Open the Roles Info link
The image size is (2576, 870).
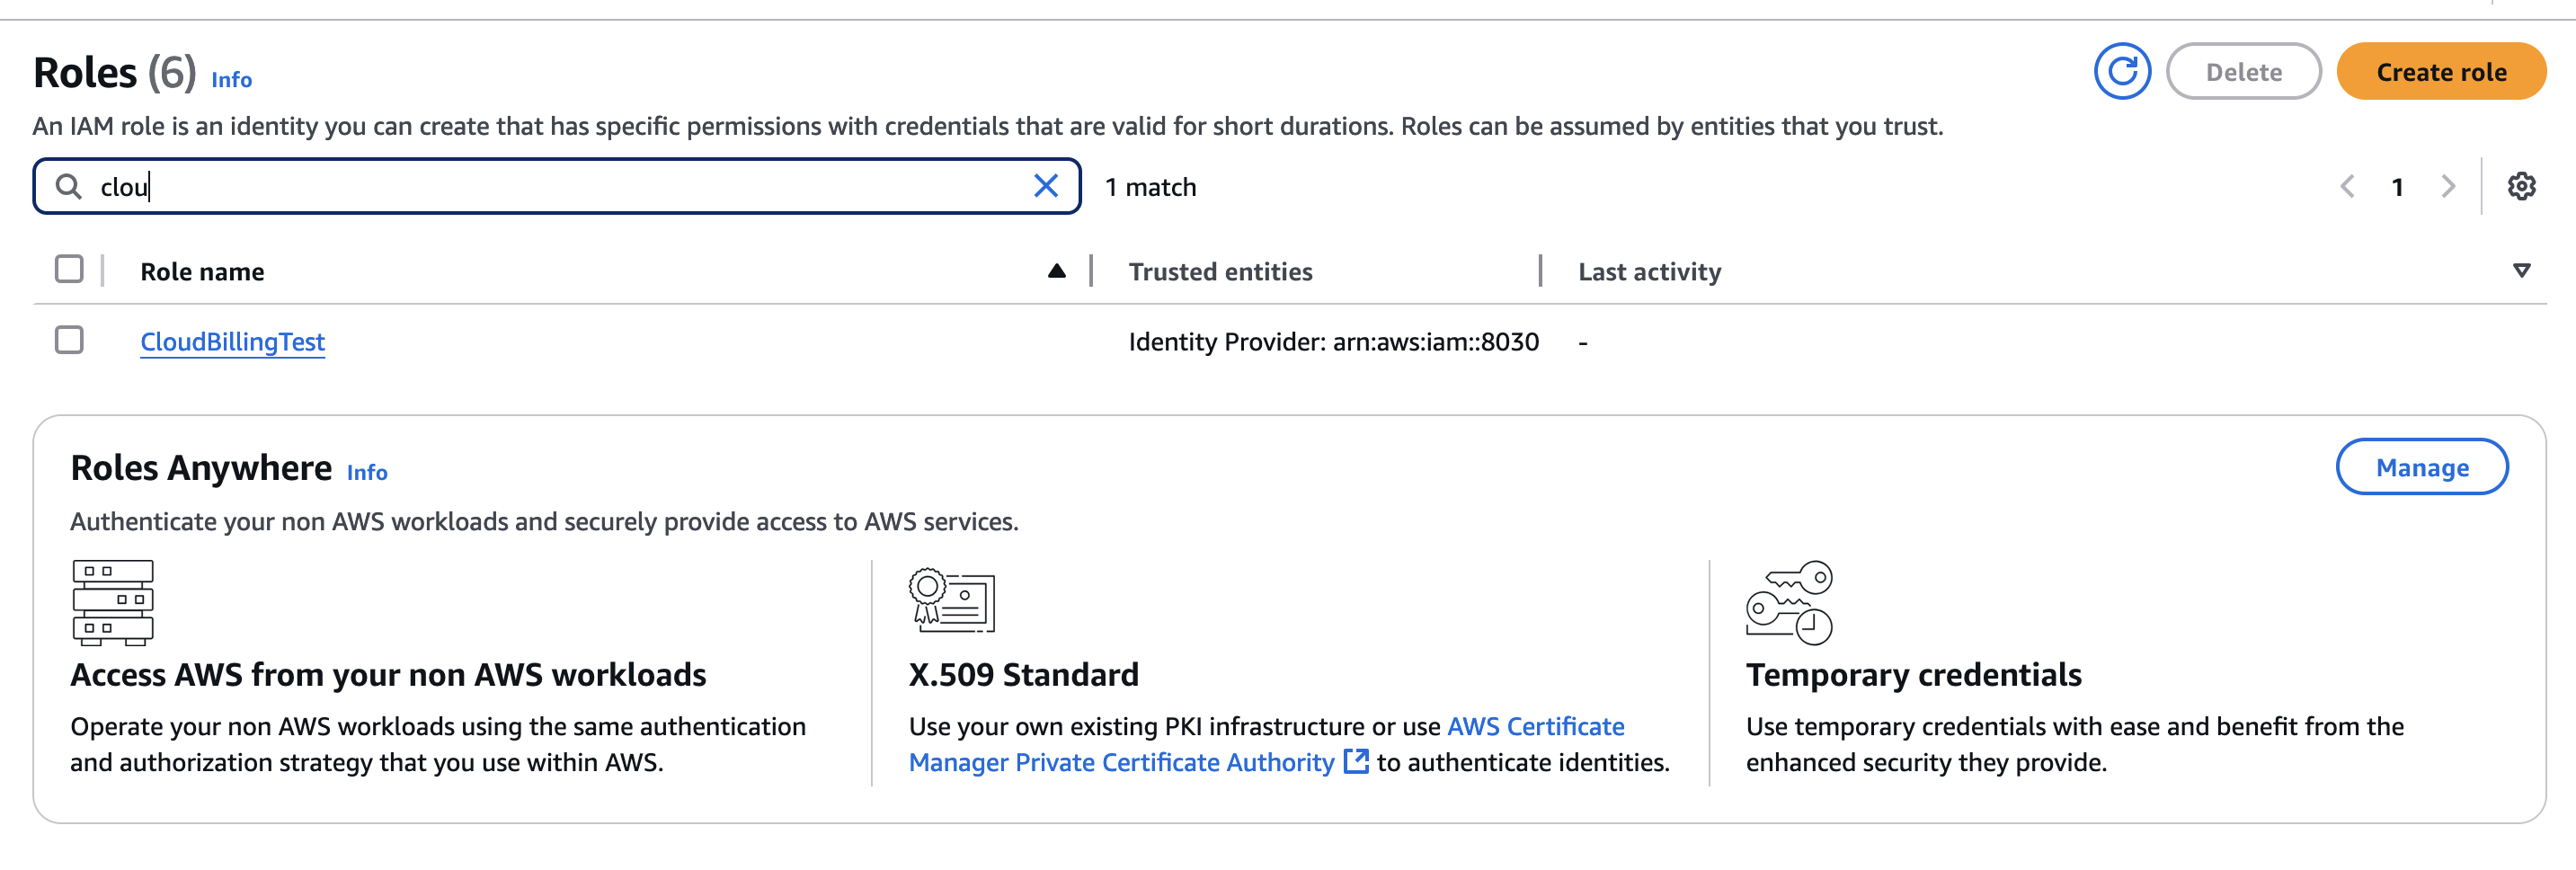tap(230, 80)
